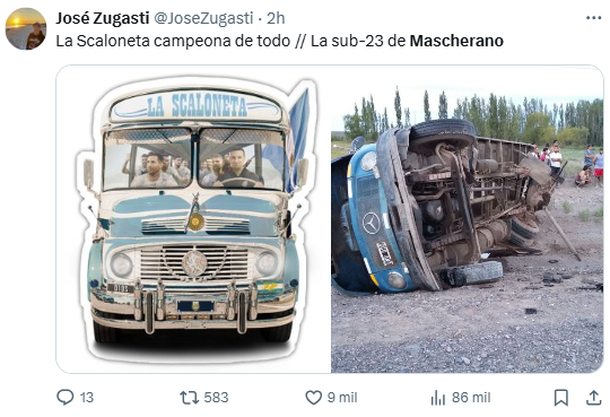
Task: Open the three-dot more options menu
Action: [x=594, y=18]
